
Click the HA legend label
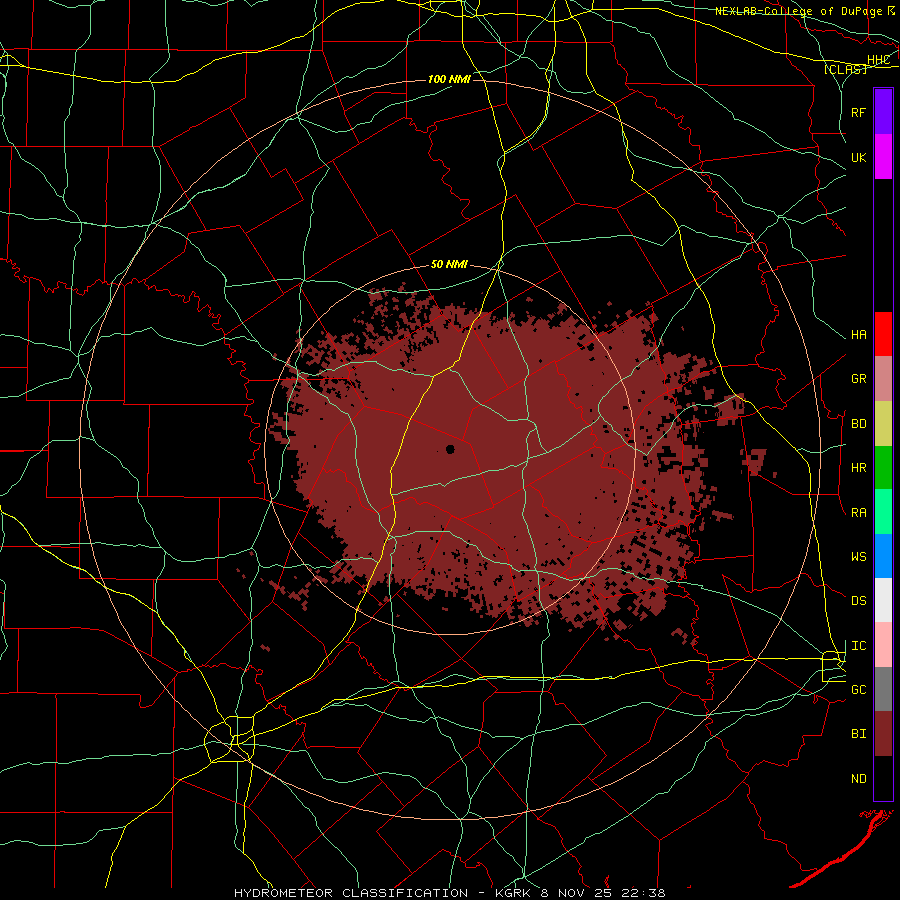pos(859,335)
